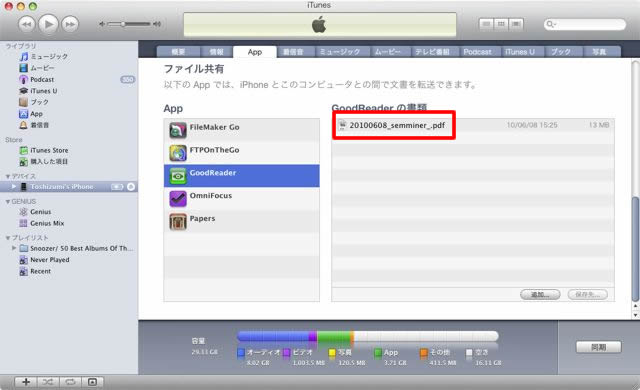Screen dimensions: 640x390
Task: Click the iTunes search field
Action: tap(584, 24)
